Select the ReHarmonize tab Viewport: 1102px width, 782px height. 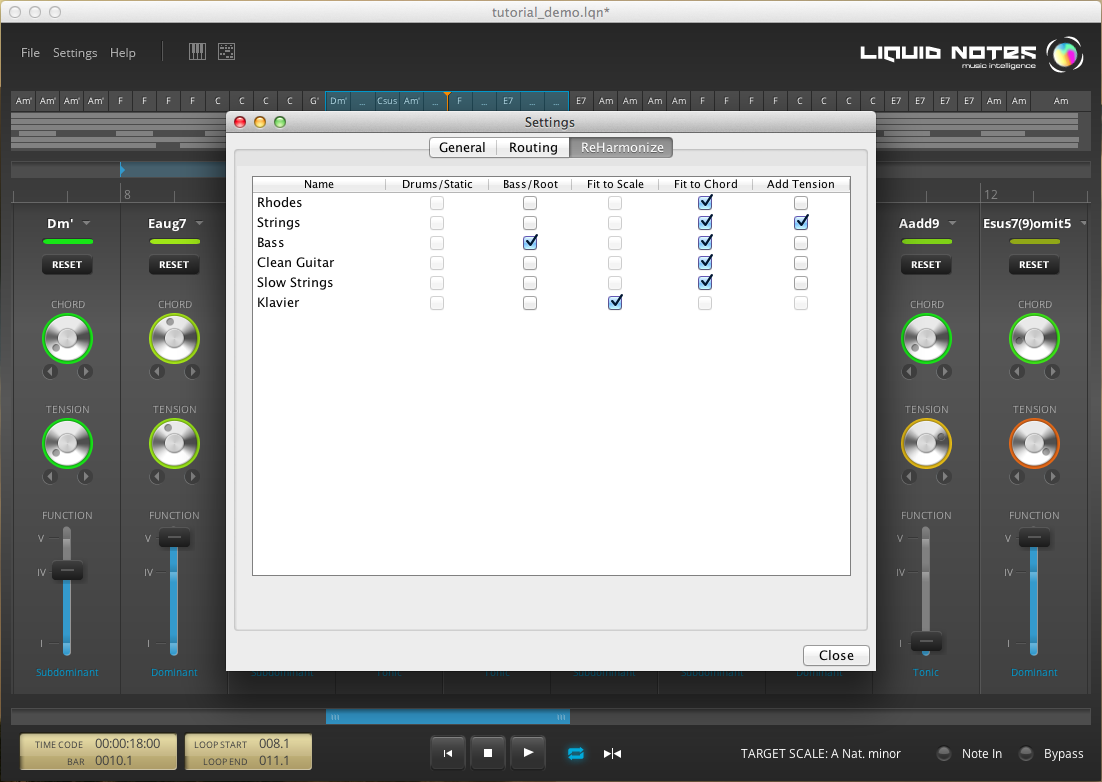(x=622, y=148)
